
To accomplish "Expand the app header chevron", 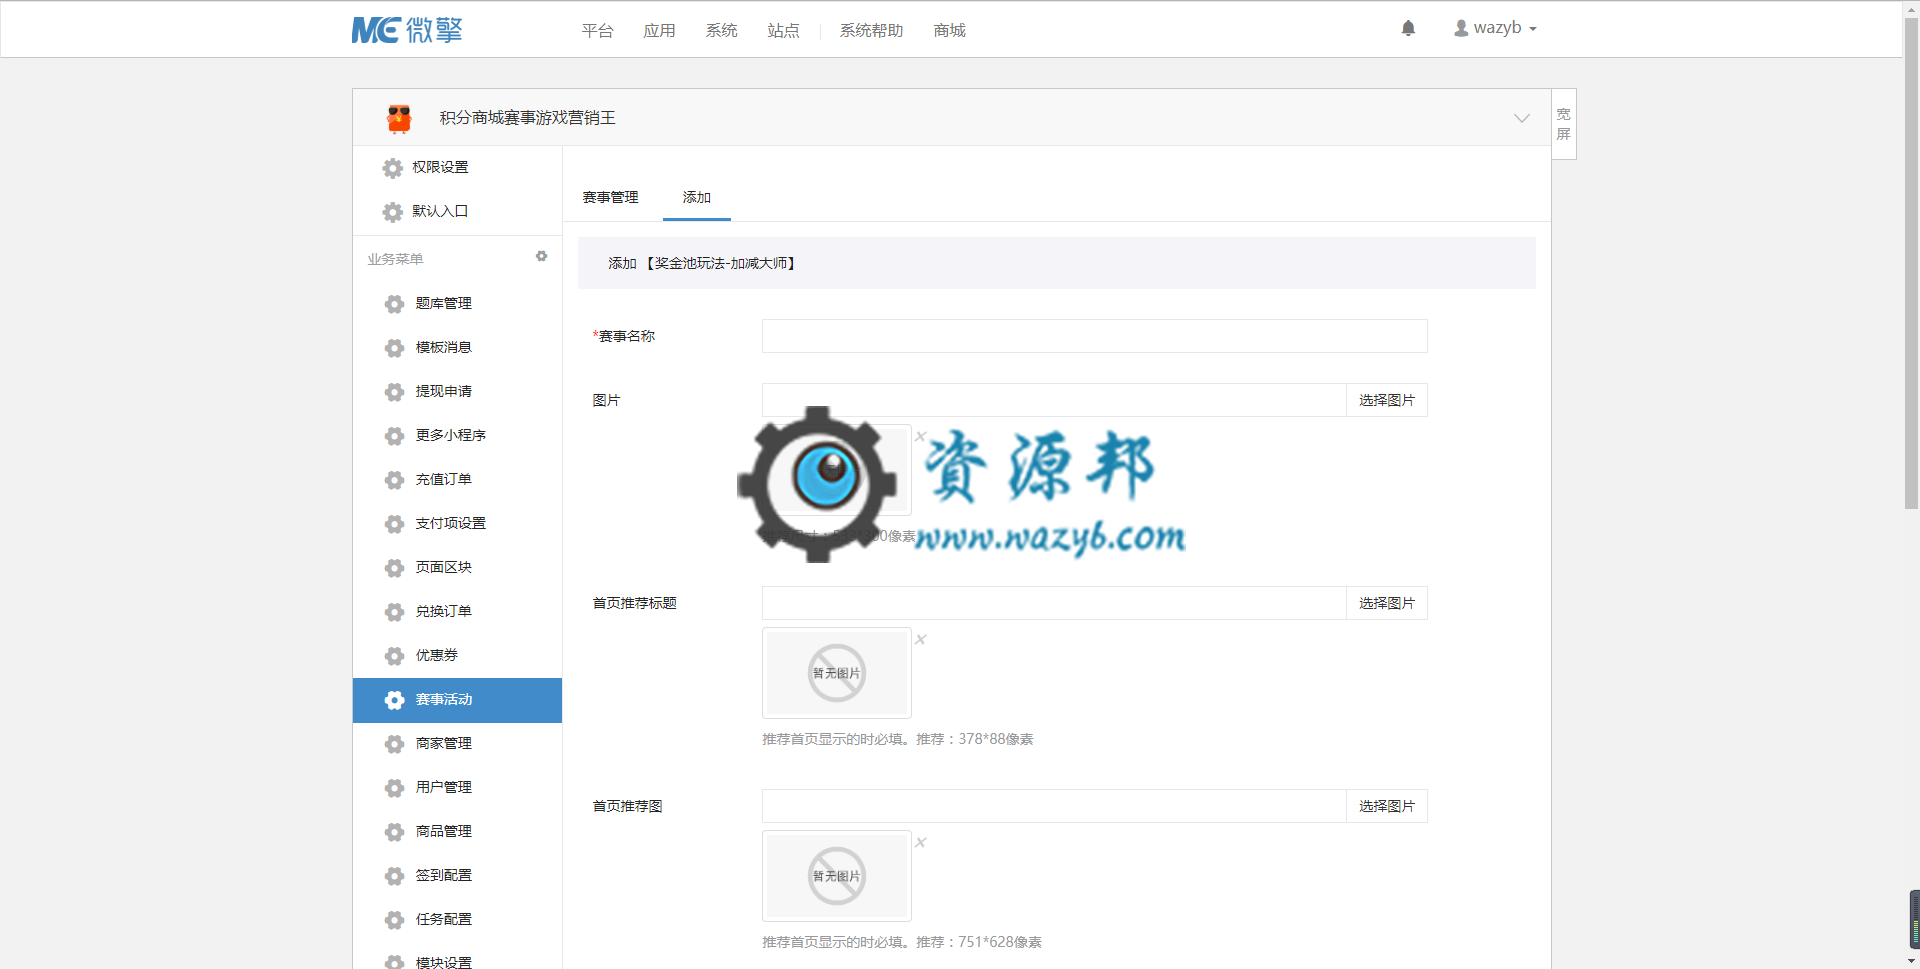I will coord(1522,118).
